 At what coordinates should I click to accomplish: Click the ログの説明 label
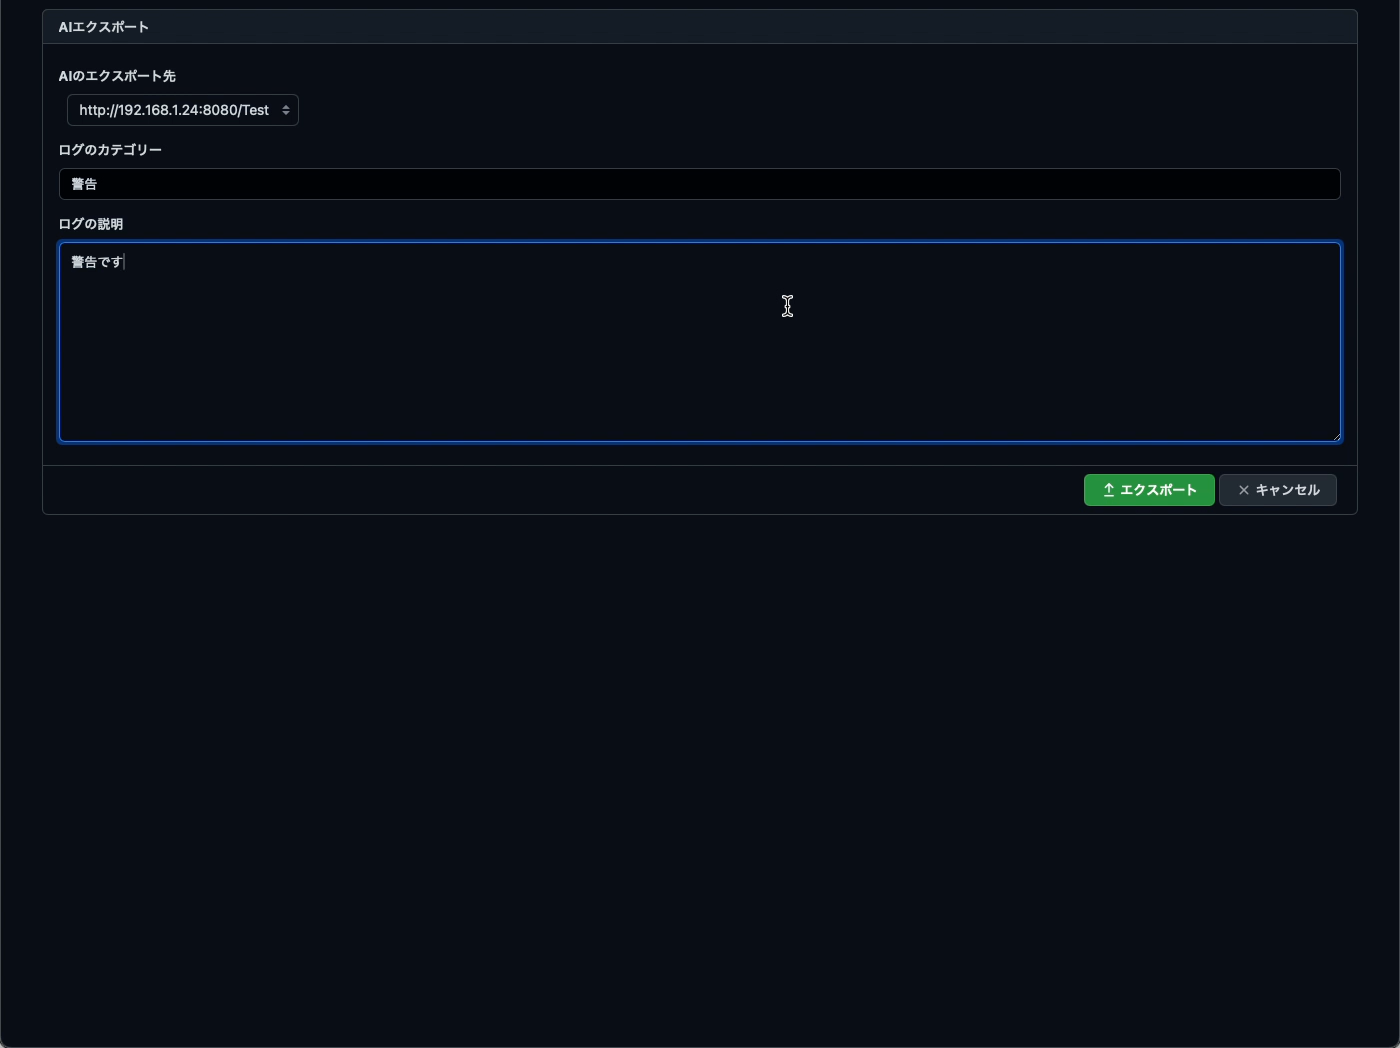pyautogui.click(x=91, y=224)
